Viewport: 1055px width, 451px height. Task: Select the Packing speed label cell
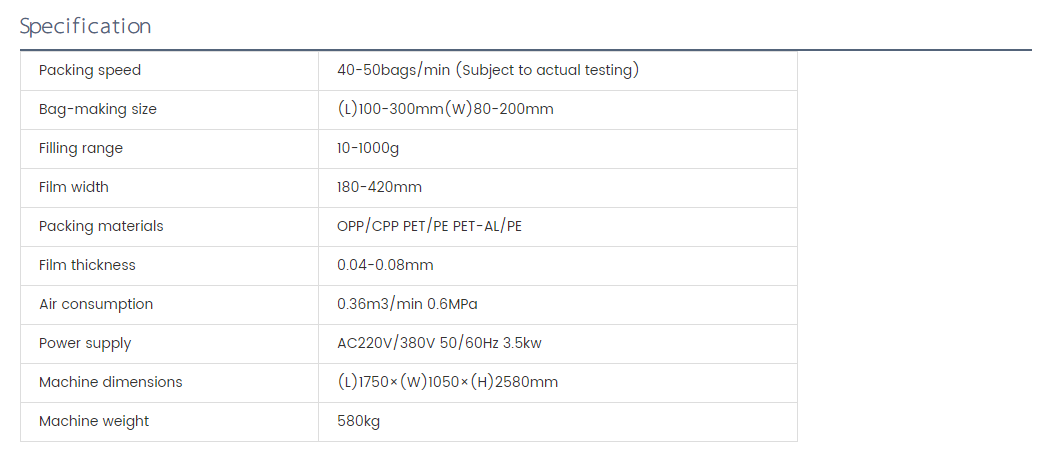(x=90, y=70)
